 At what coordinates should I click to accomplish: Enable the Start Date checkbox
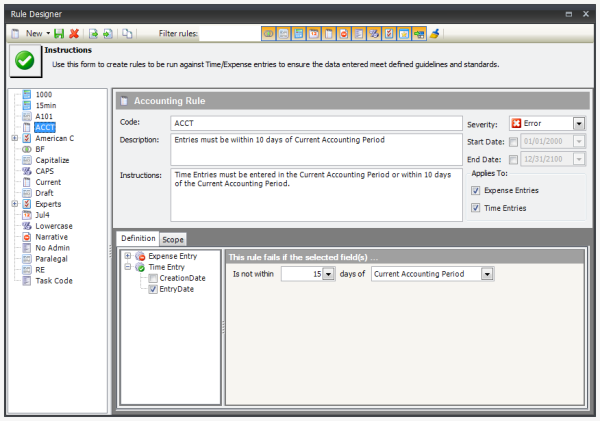point(513,141)
